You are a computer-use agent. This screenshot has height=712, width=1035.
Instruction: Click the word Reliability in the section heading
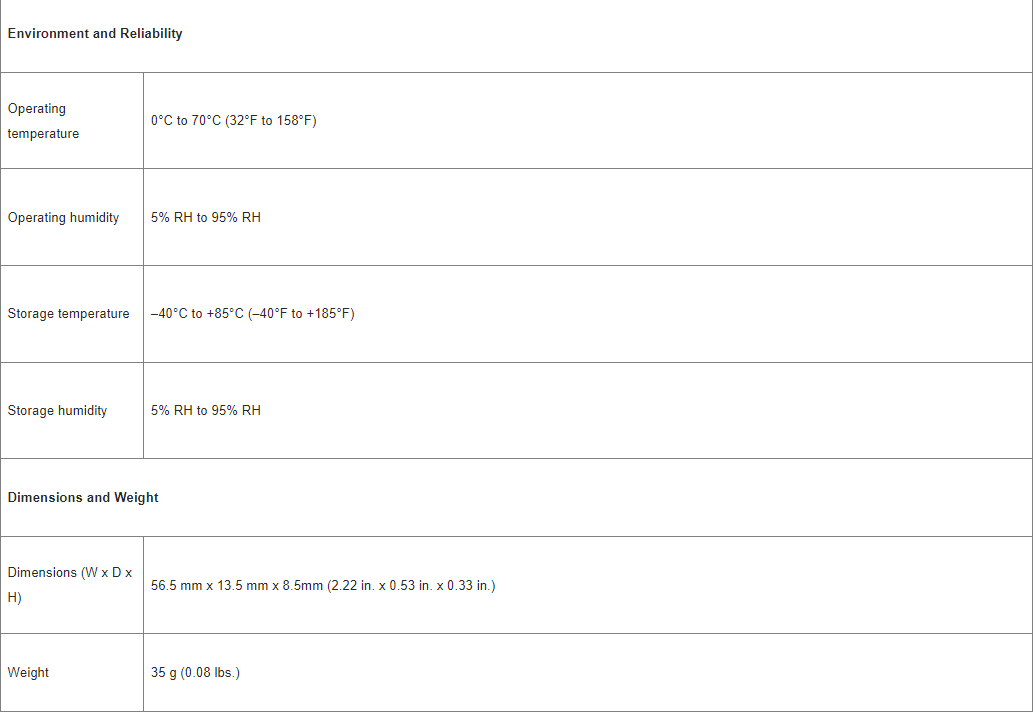pos(151,34)
